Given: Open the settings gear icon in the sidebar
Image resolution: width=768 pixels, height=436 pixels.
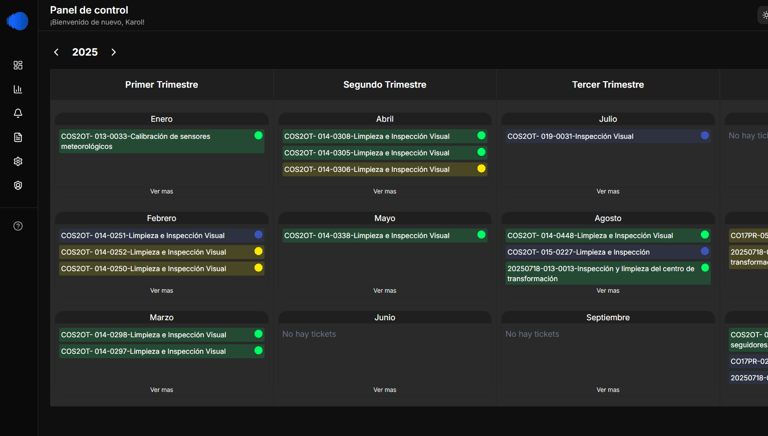Looking at the screenshot, I should 18,161.
